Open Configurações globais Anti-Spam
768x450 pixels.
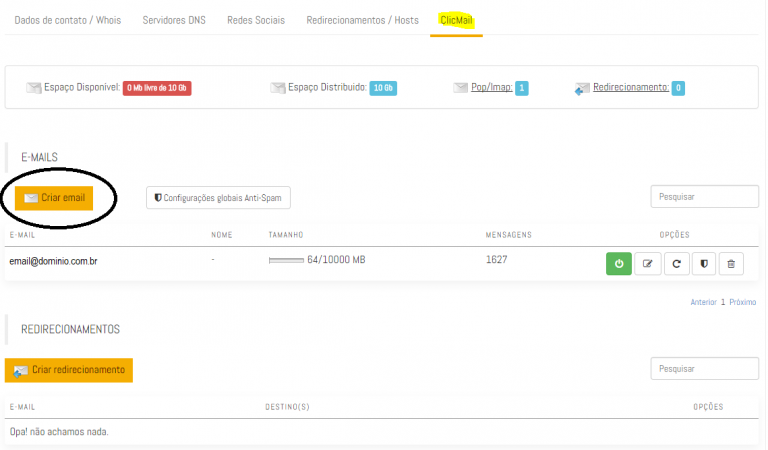click(x=218, y=198)
